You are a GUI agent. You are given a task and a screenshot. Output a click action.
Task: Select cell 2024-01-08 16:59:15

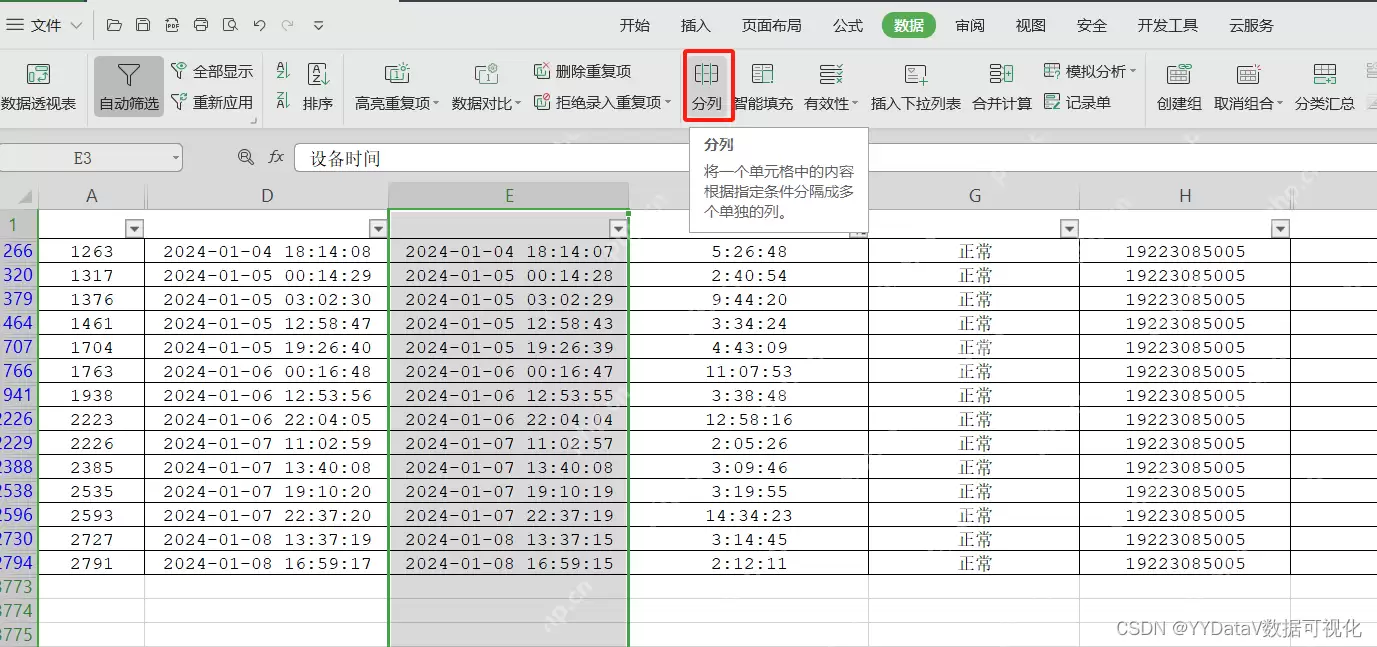[x=509, y=564]
